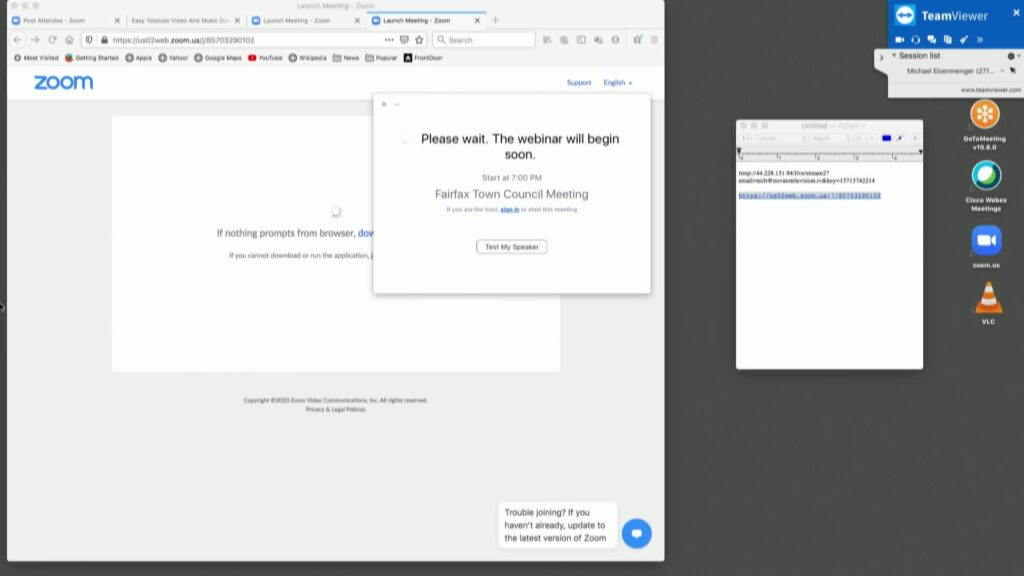Click the TeamViewer headset audio icon
The width and height of the screenshot is (1024, 576).
915,39
